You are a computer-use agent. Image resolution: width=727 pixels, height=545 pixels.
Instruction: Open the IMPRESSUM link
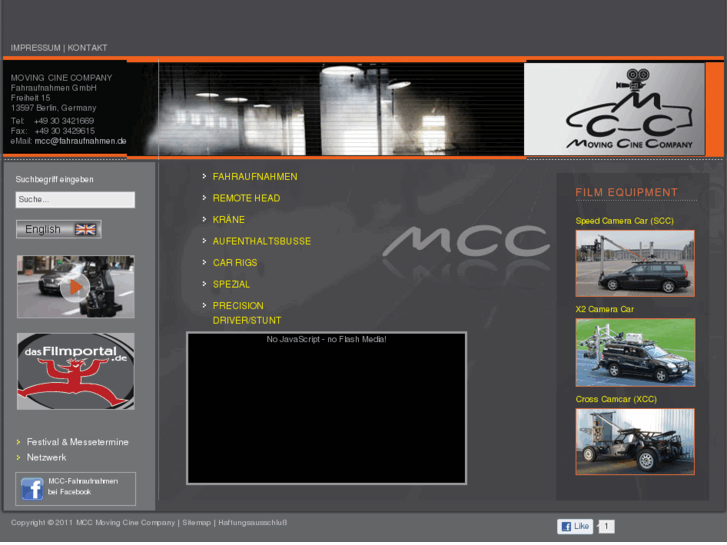click(35, 48)
